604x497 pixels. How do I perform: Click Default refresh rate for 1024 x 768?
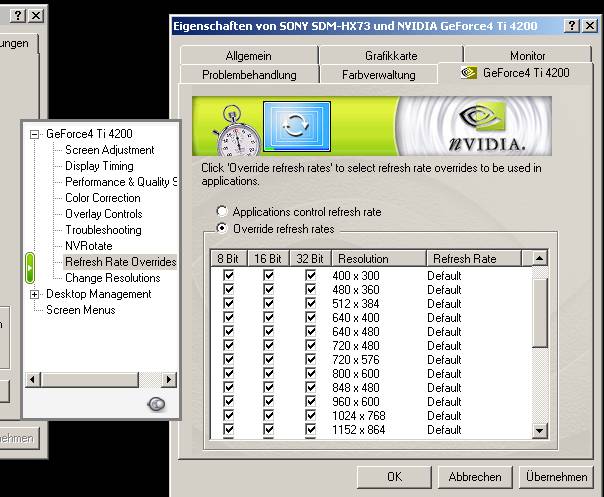pyautogui.click(x=444, y=416)
